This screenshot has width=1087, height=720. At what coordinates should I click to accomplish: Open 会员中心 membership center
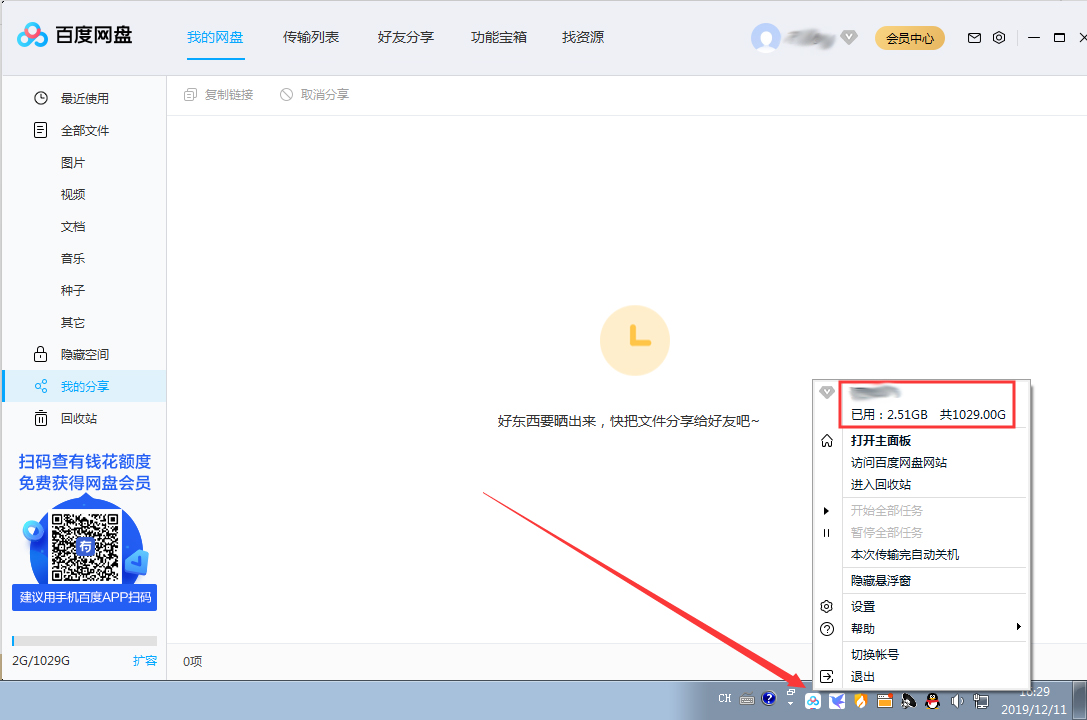[909, 37]
